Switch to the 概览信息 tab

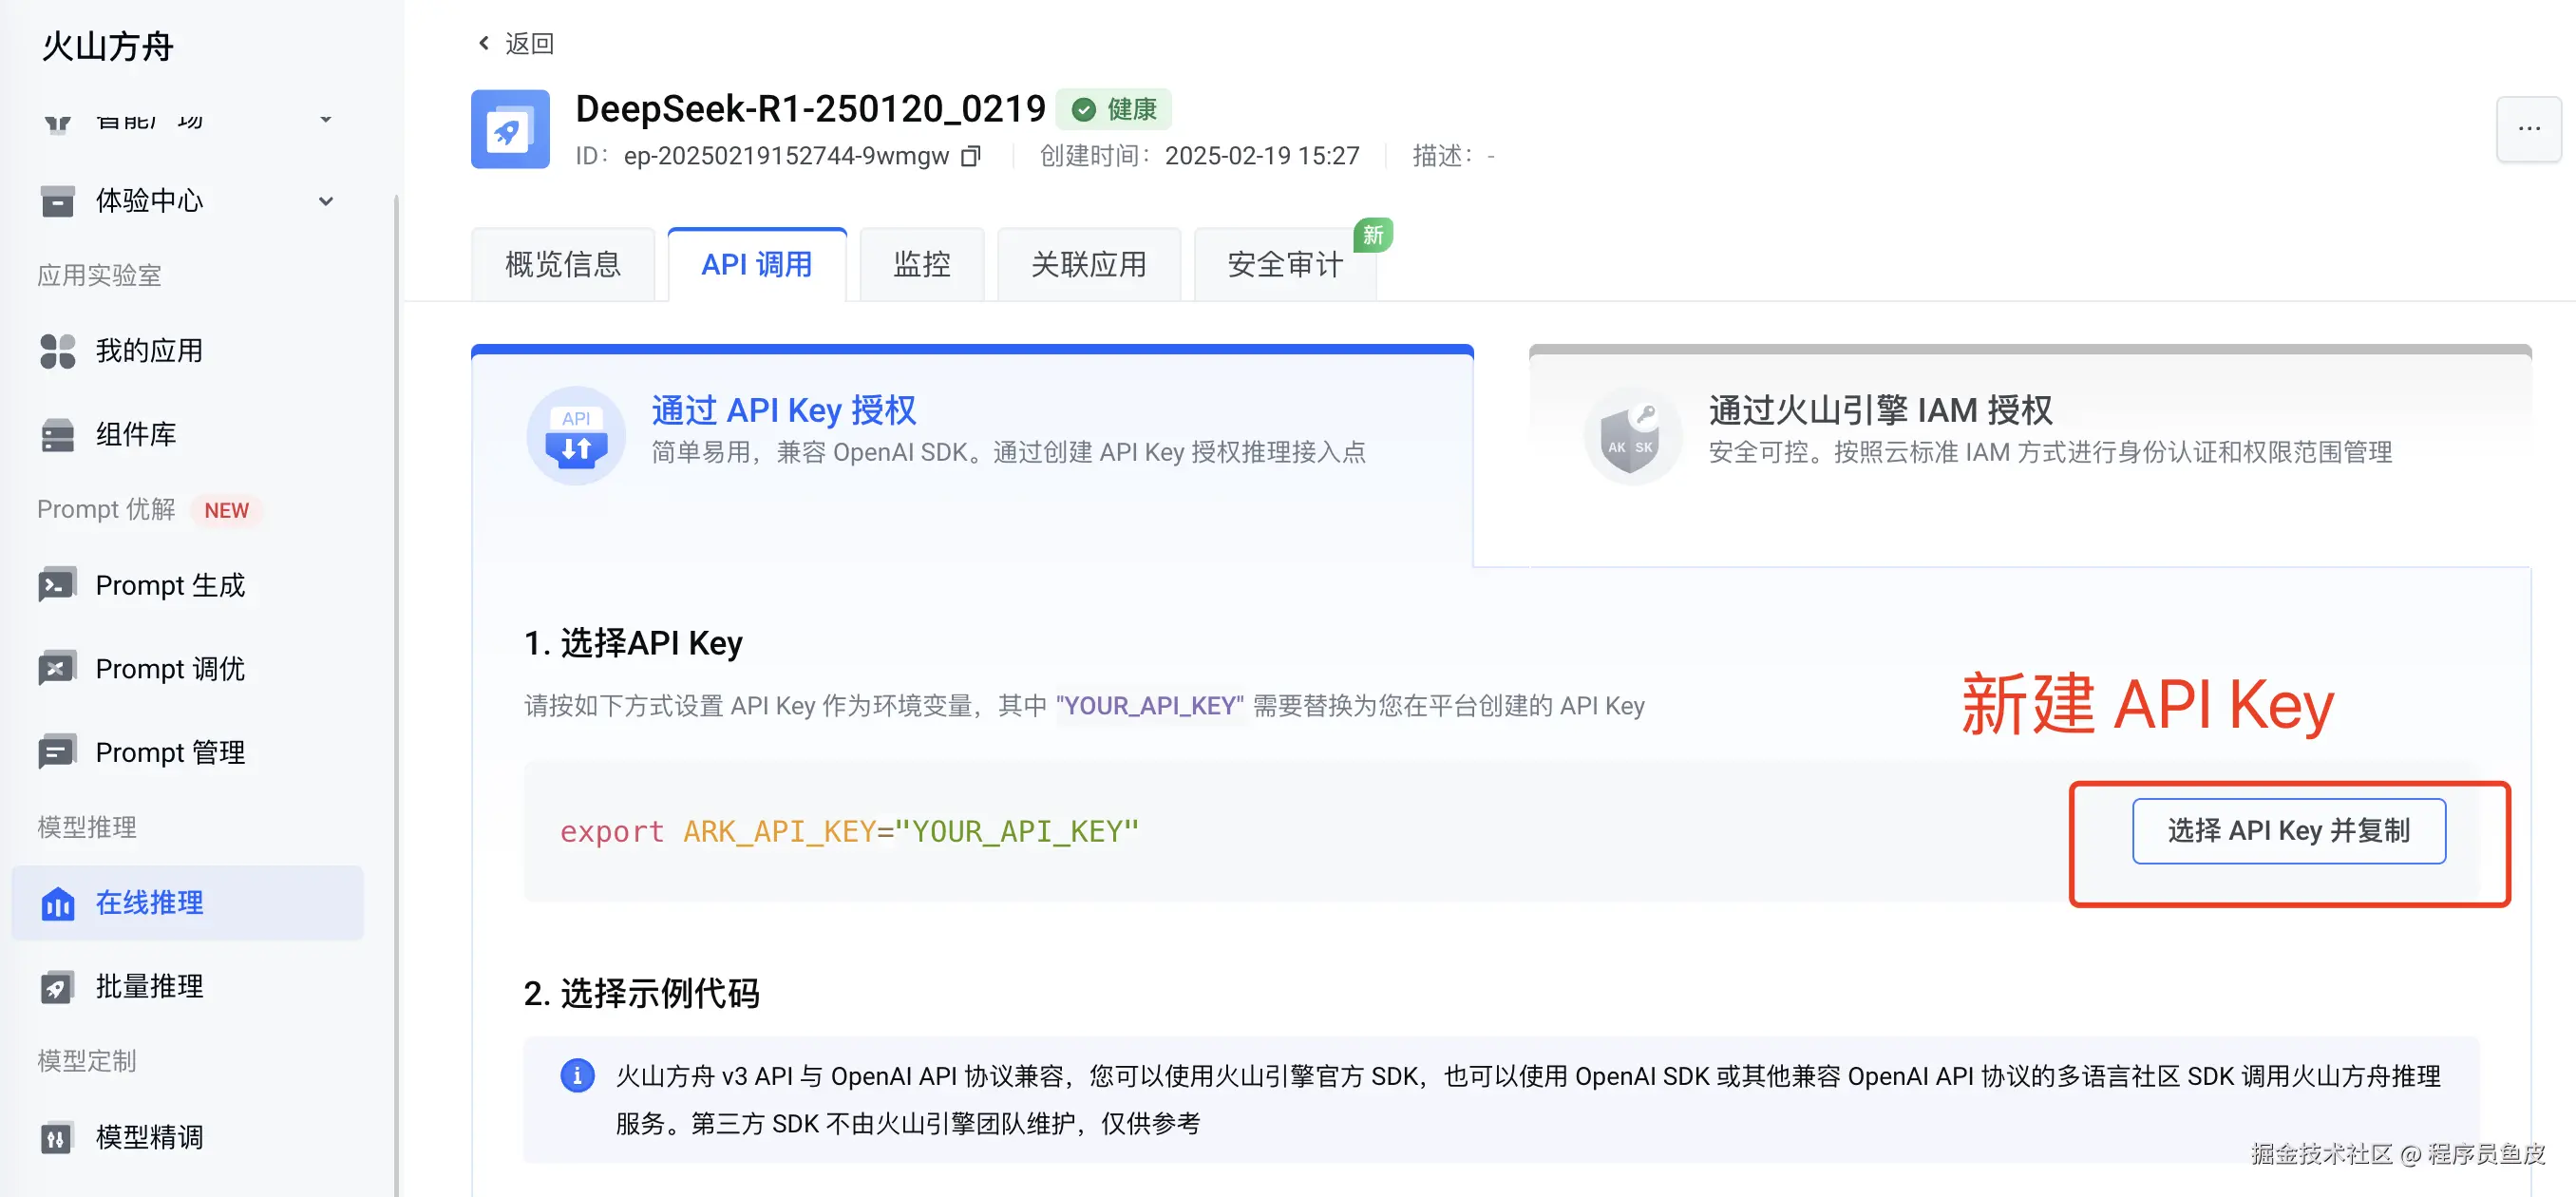562,265
